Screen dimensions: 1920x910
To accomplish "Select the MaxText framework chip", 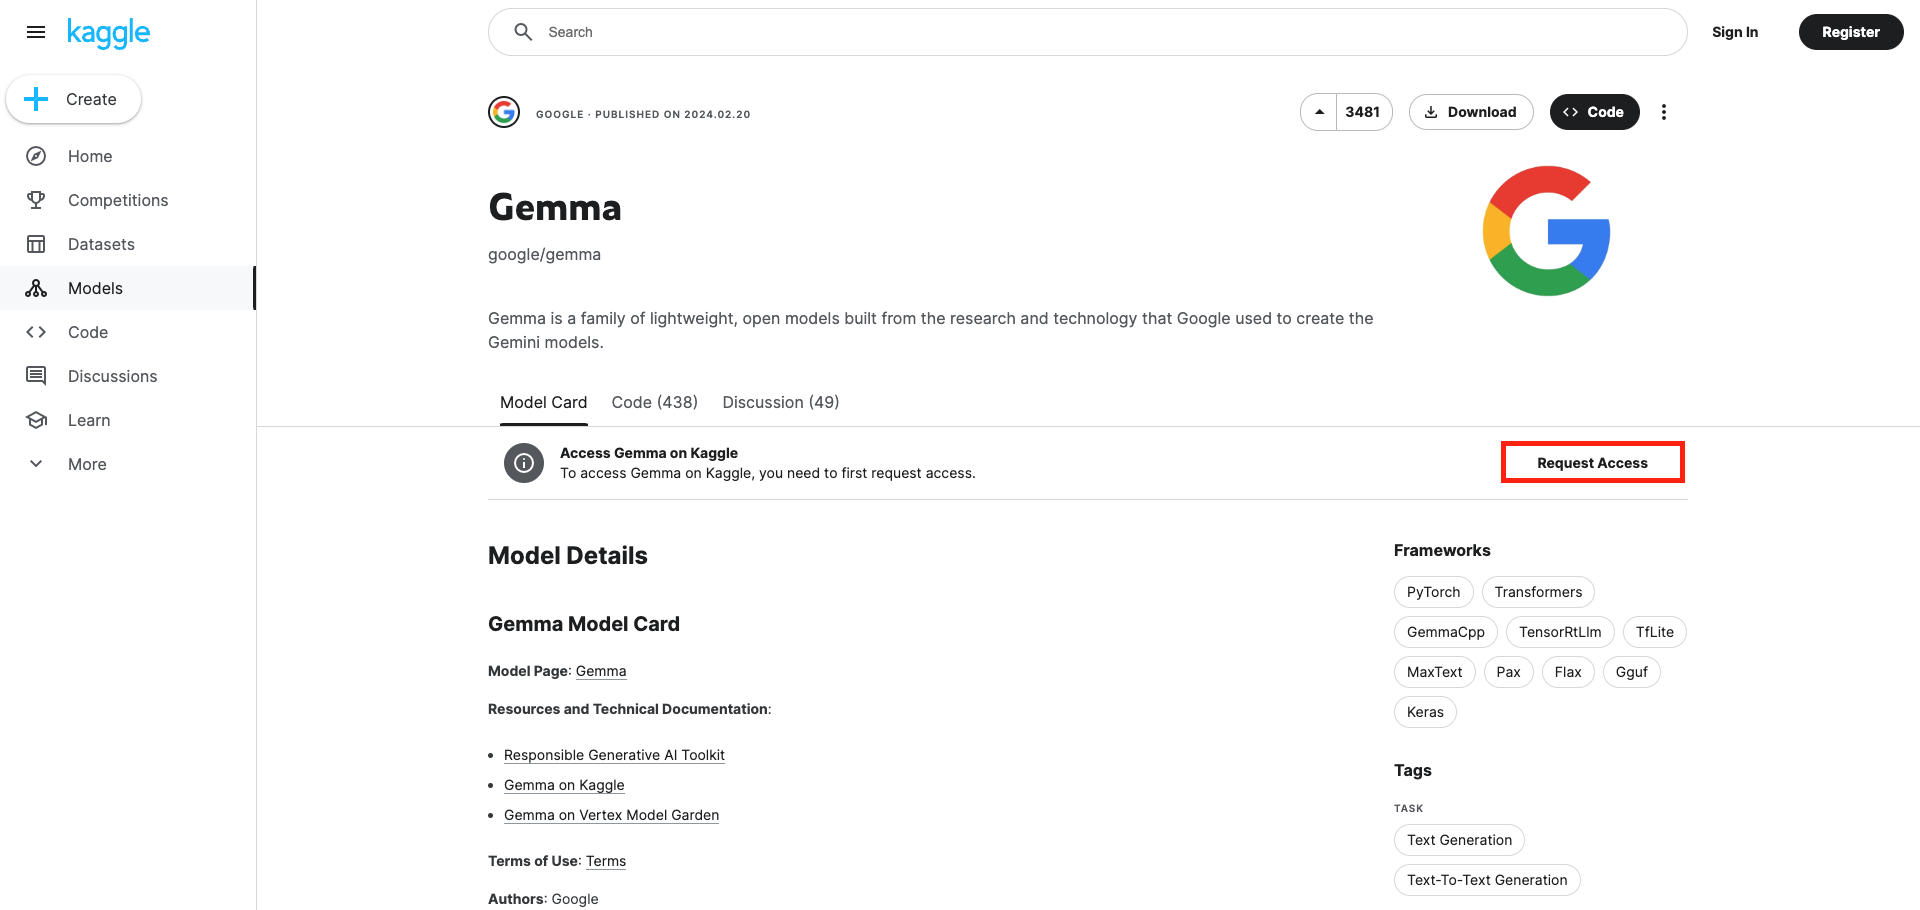I will (x=1434, y=672).
